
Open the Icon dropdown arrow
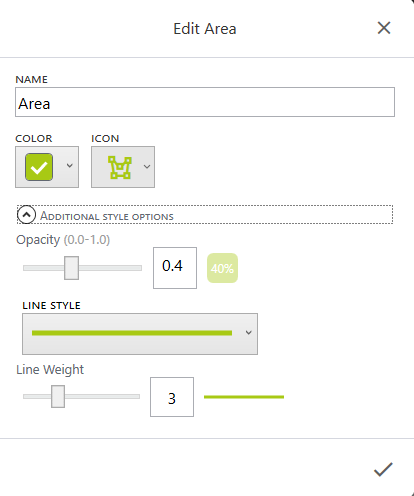(x=147, y=166)
